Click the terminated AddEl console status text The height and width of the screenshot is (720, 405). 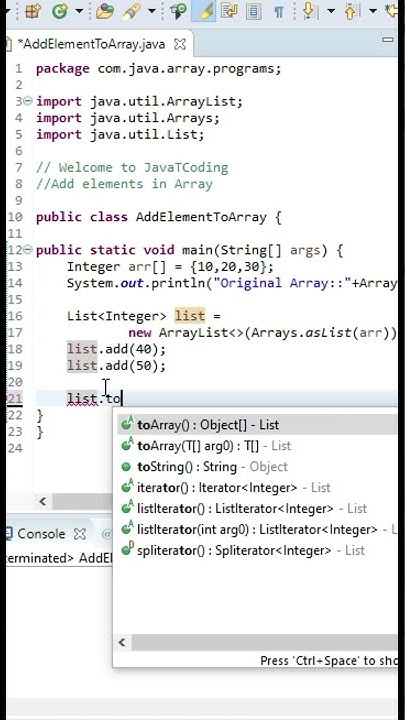[x=59, y=558]
